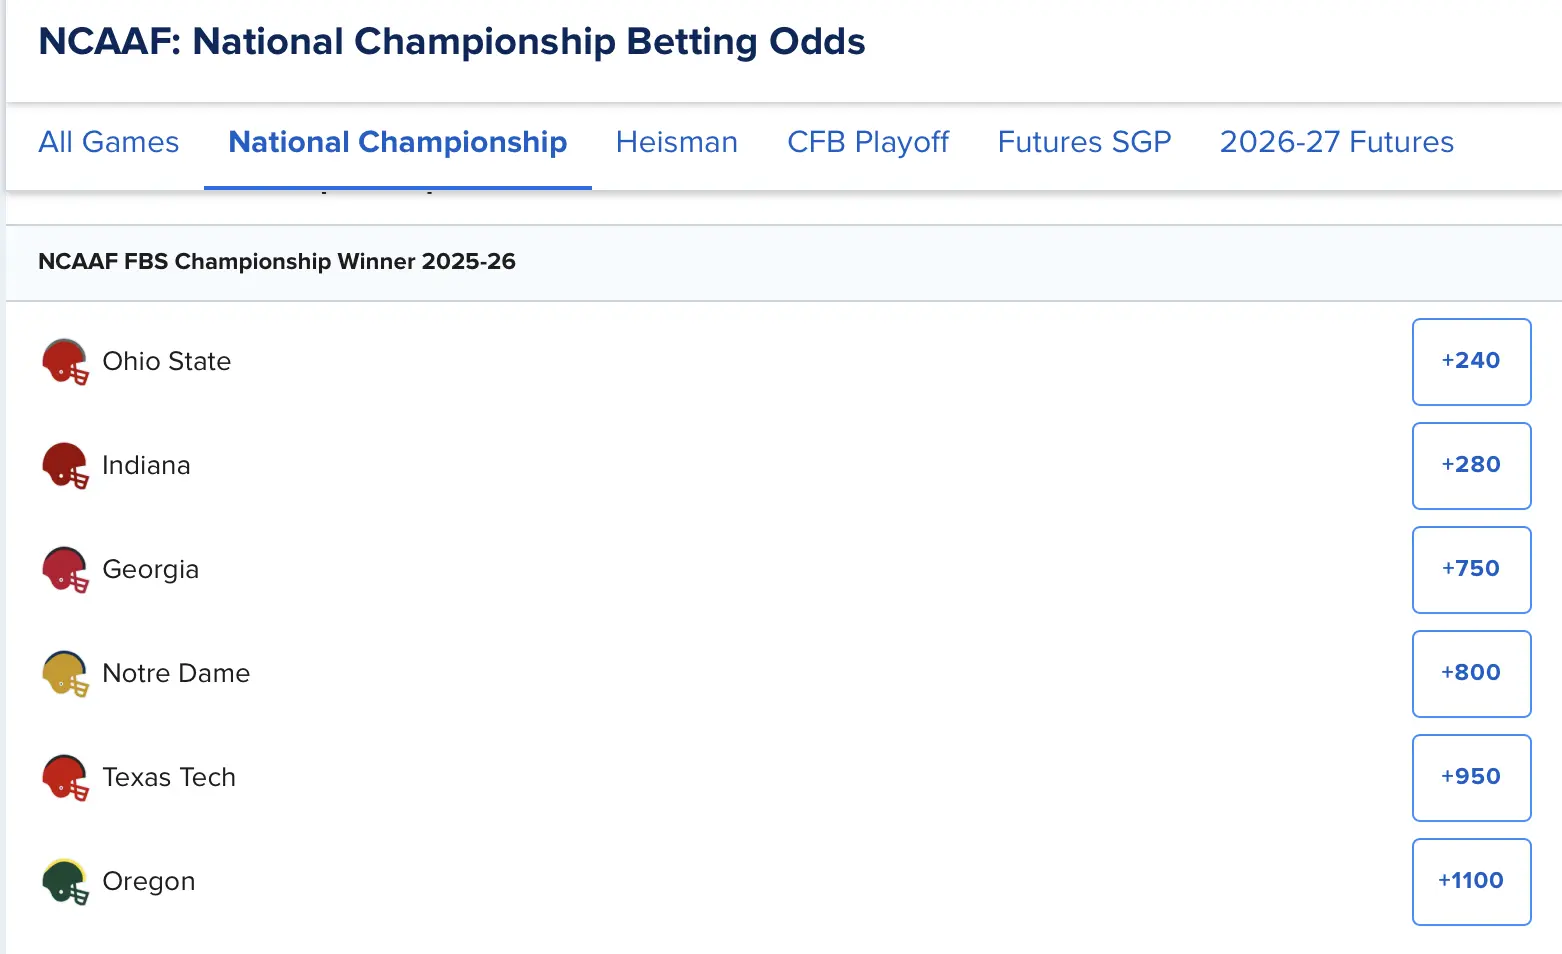Select the Indiana +280 odds button
Image resolution: width=1562 pixels, height=954 pixels.
pos(1471,465)
